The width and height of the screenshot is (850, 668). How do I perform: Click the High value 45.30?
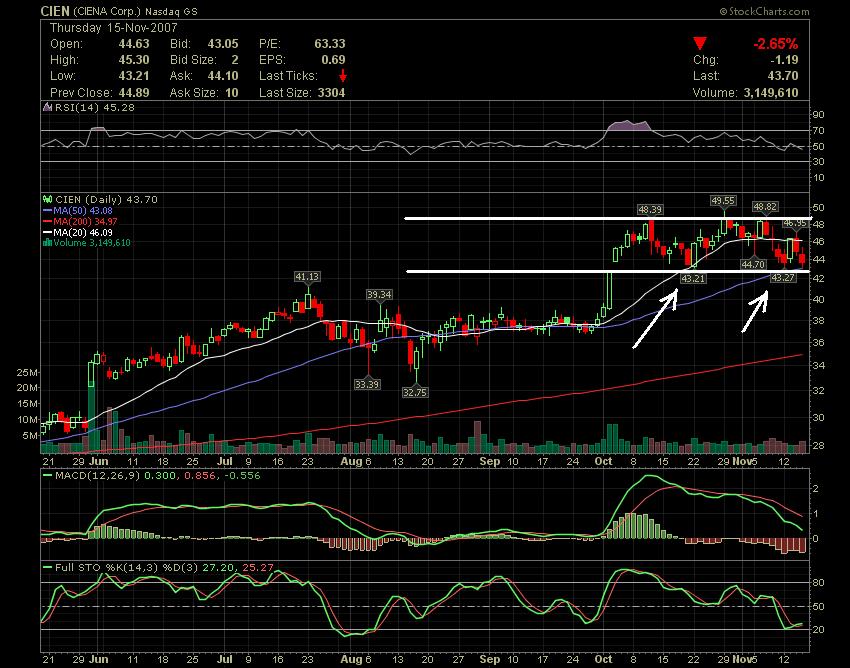(x=133, y=60)
